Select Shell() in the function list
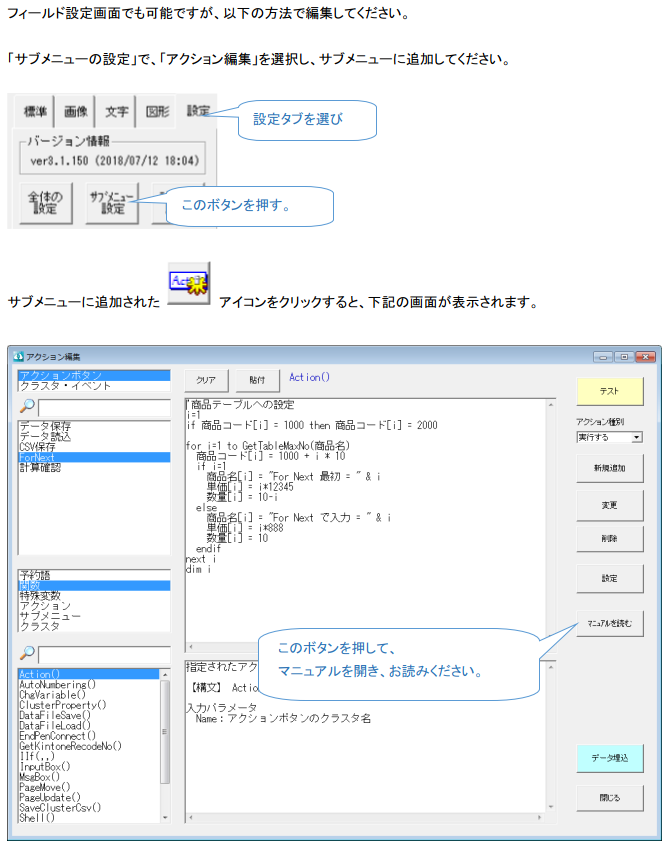The height and width of the screenshot is (845, 665). click(x=89, y=818)
